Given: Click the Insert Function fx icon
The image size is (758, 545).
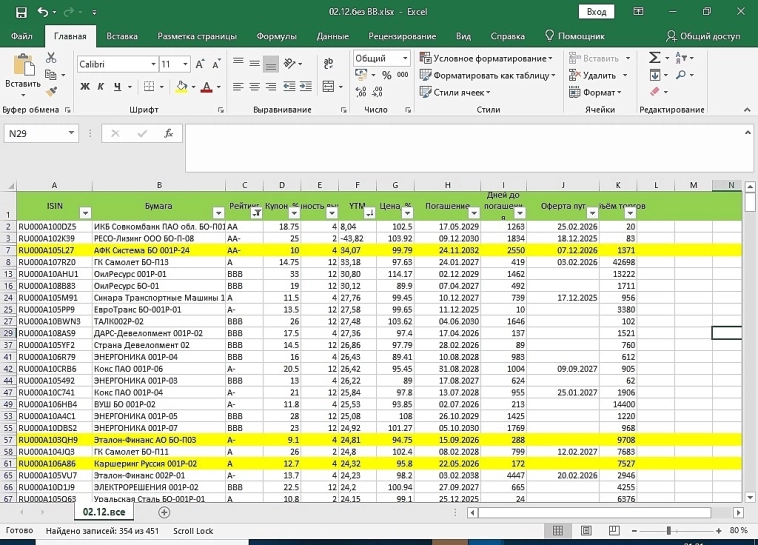Looking at the screenshot, I should click(x=169, y=133).
